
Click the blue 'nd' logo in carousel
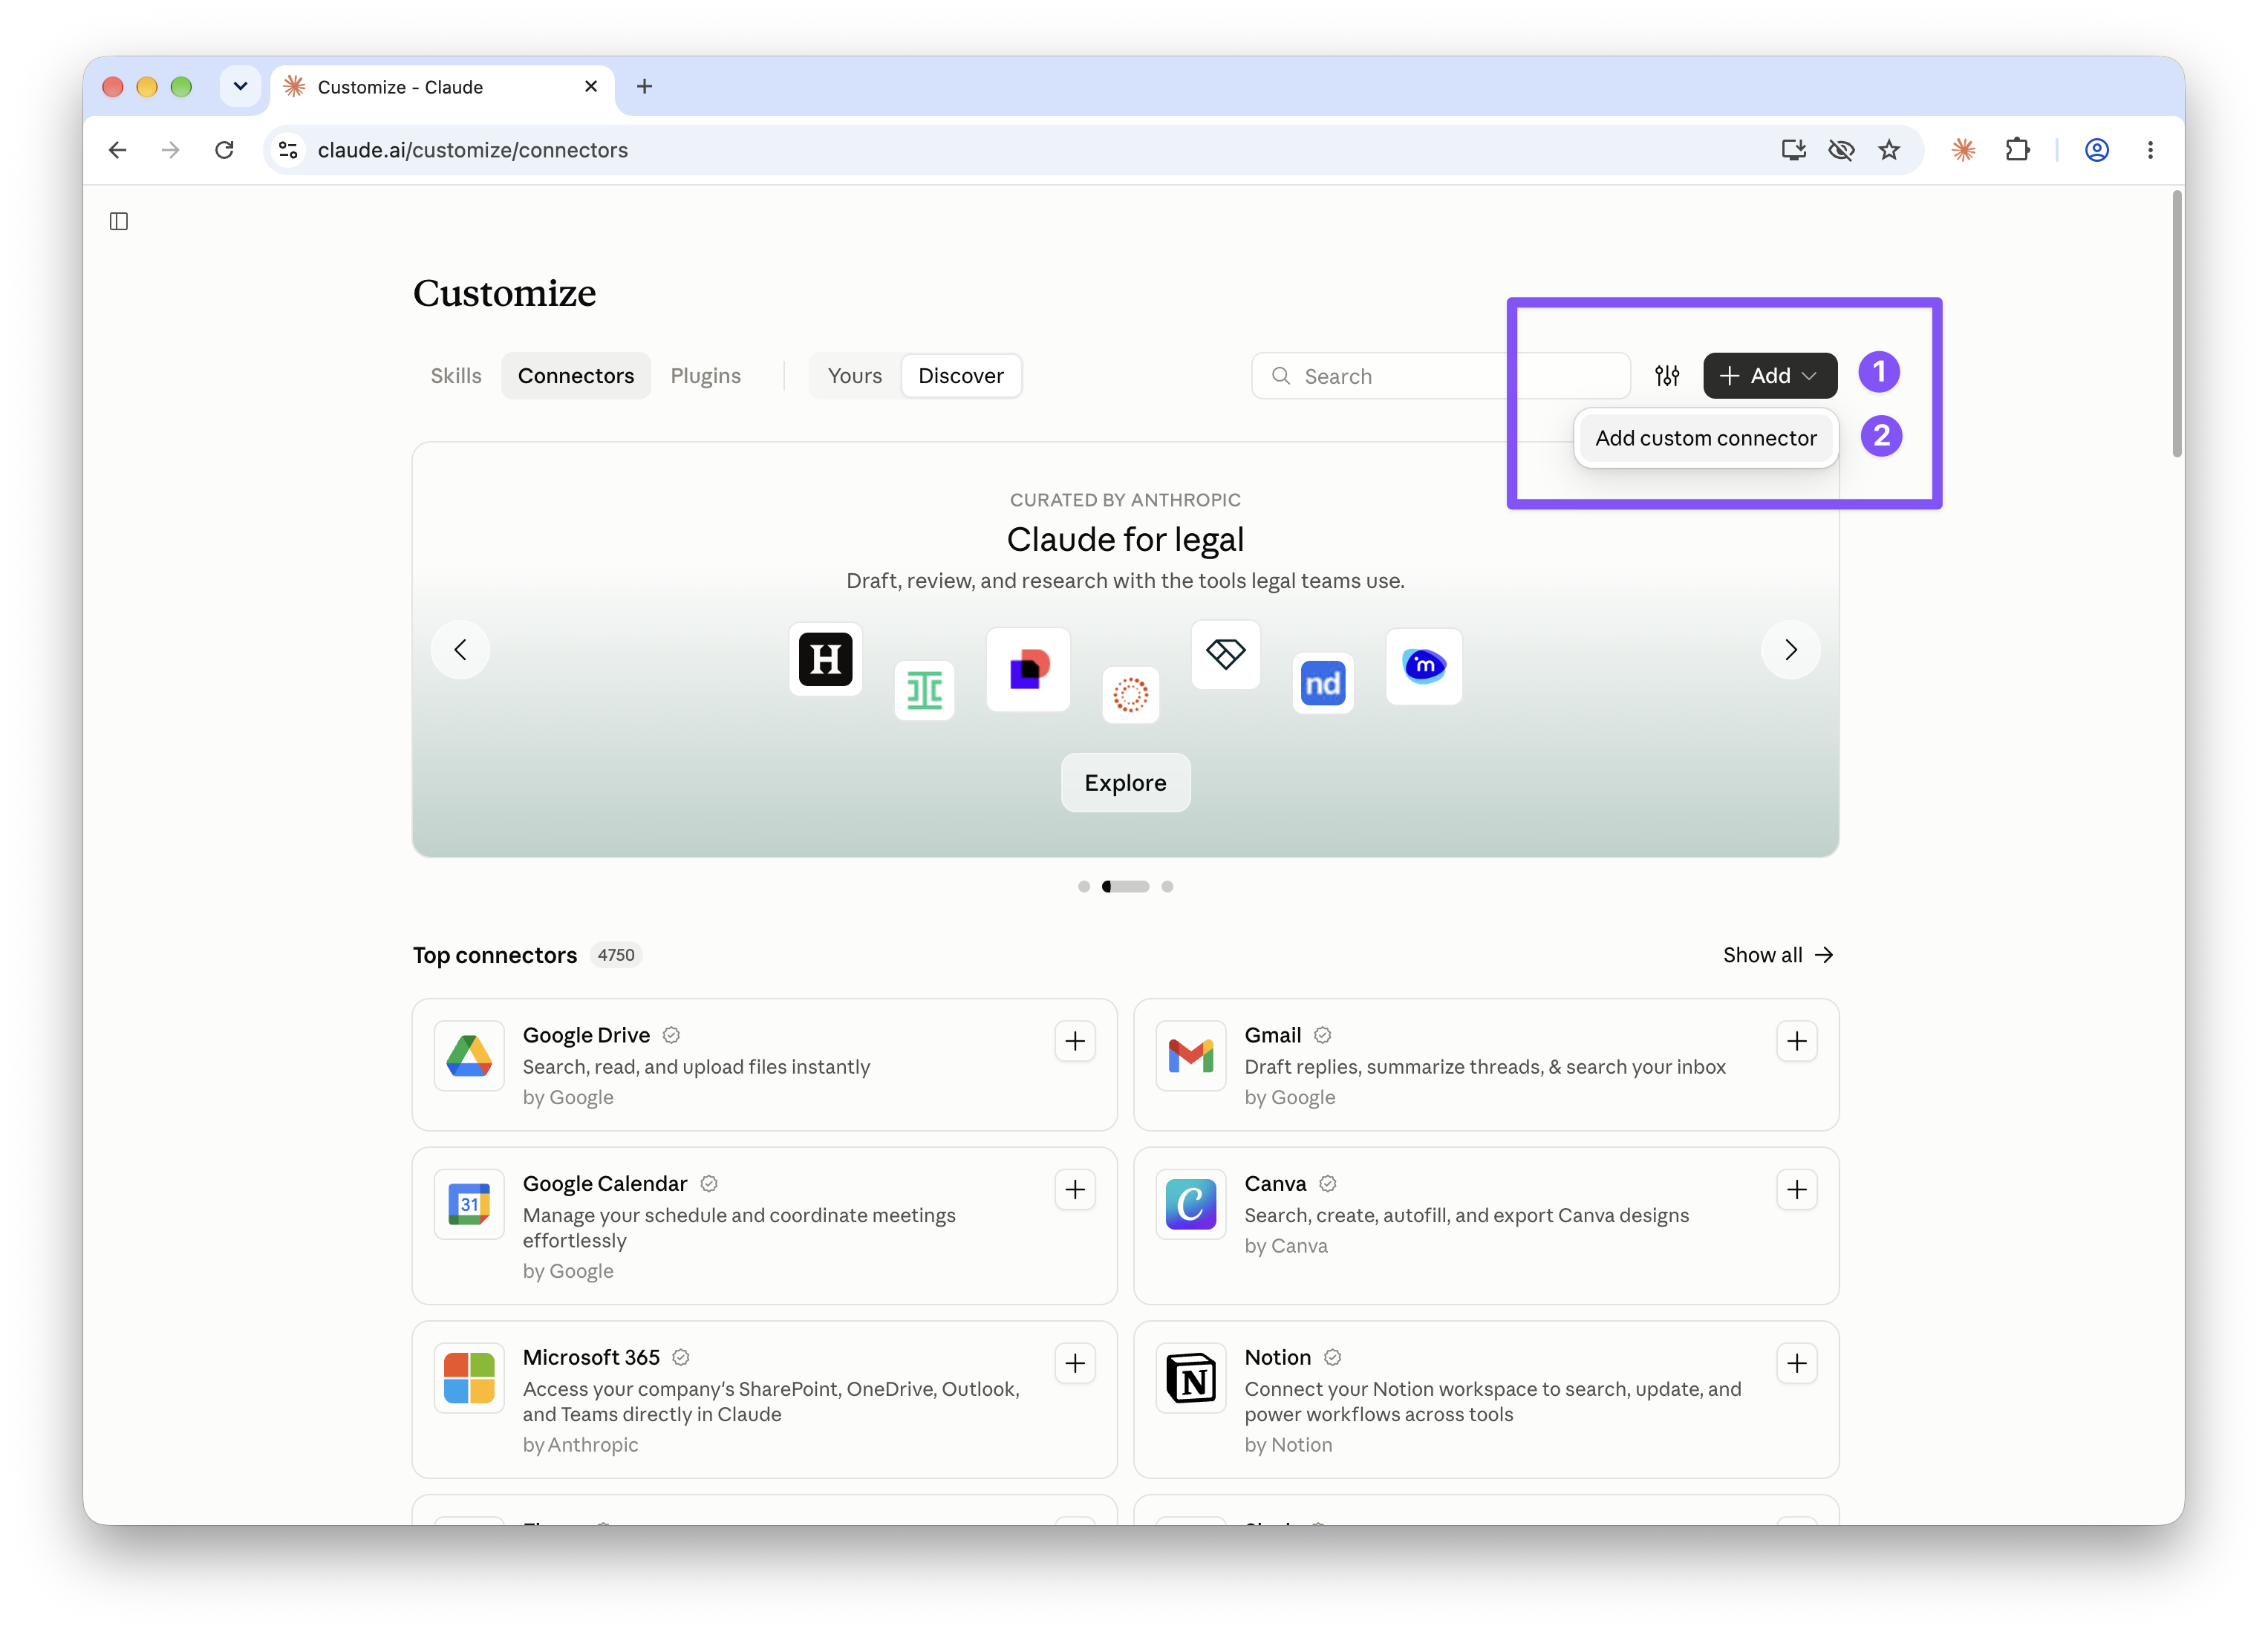[x=1323, y=683]
